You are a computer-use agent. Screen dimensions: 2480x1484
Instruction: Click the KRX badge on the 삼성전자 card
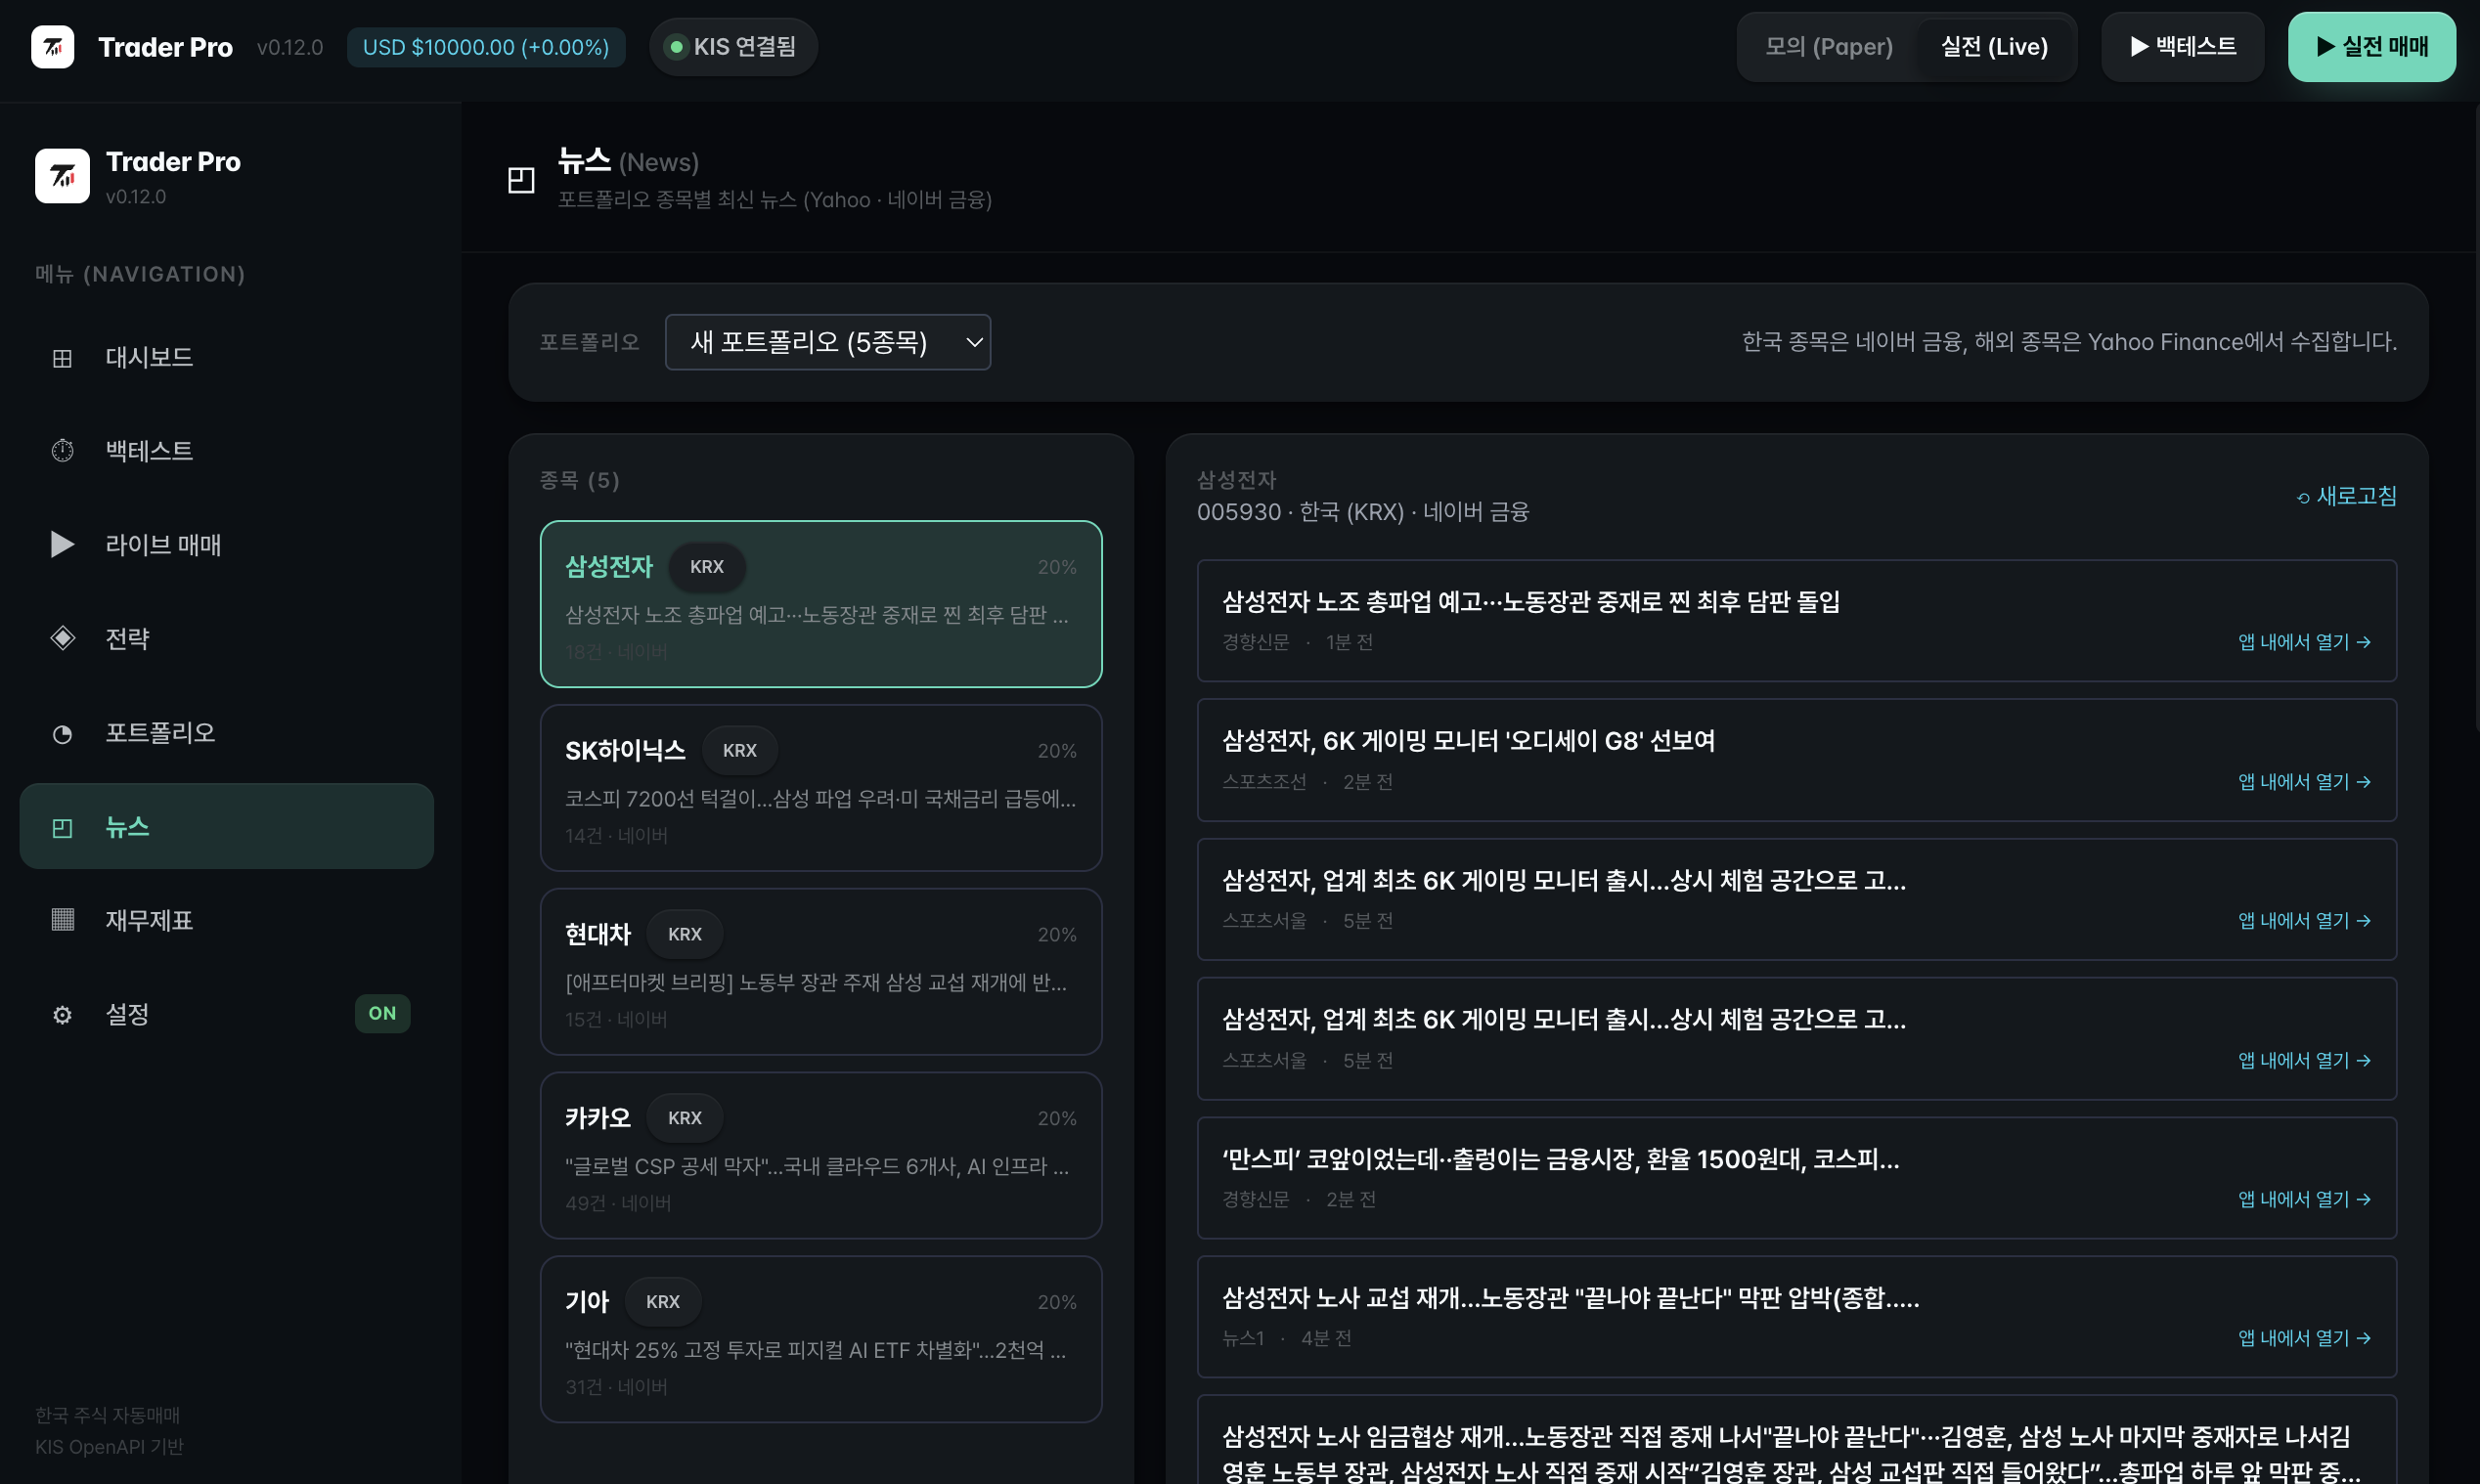706,567
